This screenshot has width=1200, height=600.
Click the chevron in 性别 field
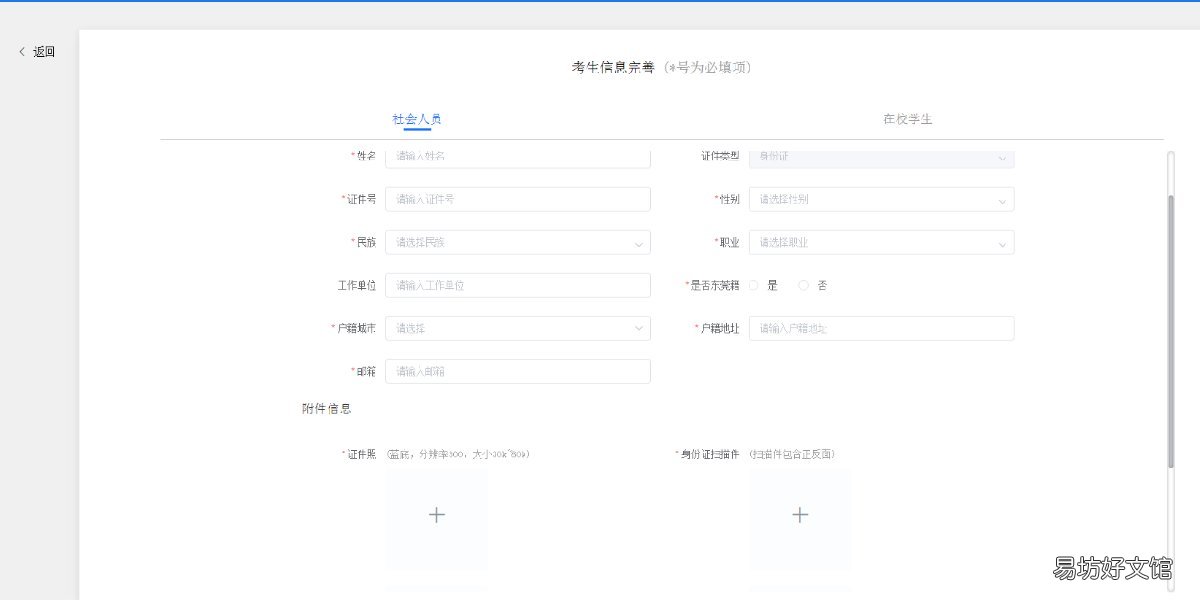[x=1002, y=200]
